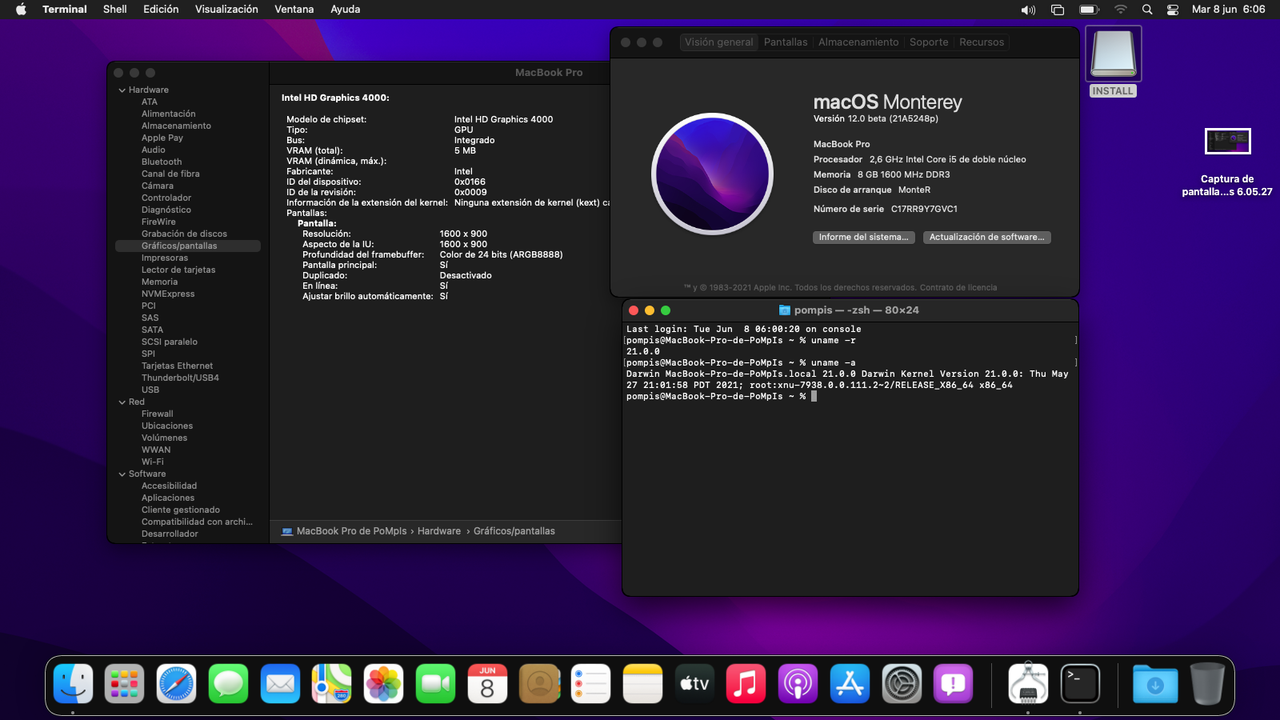The height and width of the screenshot is (720, 1280).
Task: Open Calendar showing June 8
Action: pos(487,684)
